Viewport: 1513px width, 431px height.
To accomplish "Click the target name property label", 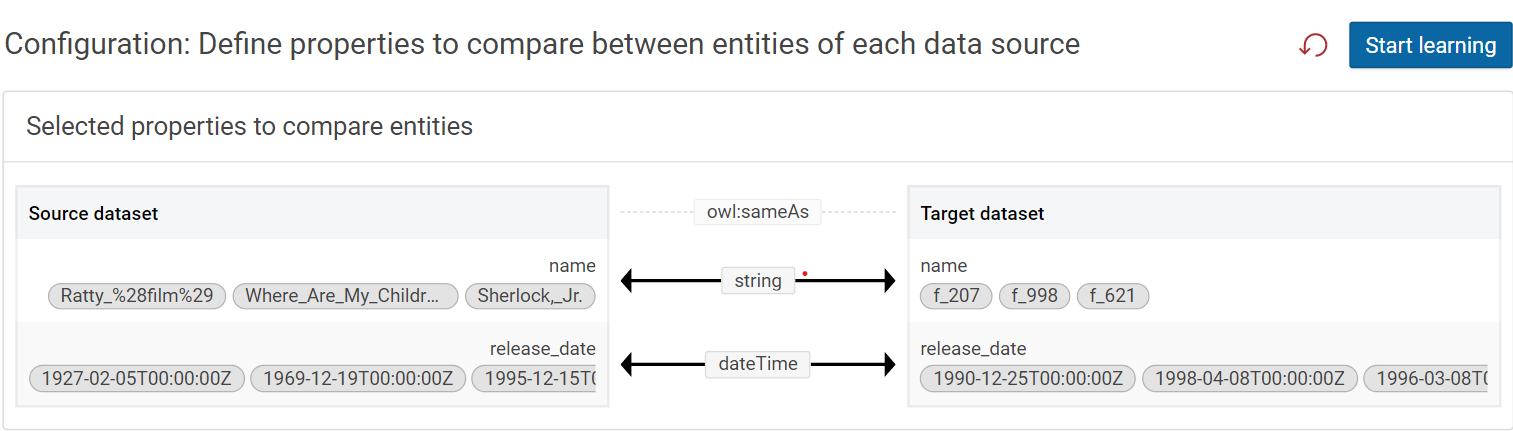I will pyautogui.click(x=943, y=266).
